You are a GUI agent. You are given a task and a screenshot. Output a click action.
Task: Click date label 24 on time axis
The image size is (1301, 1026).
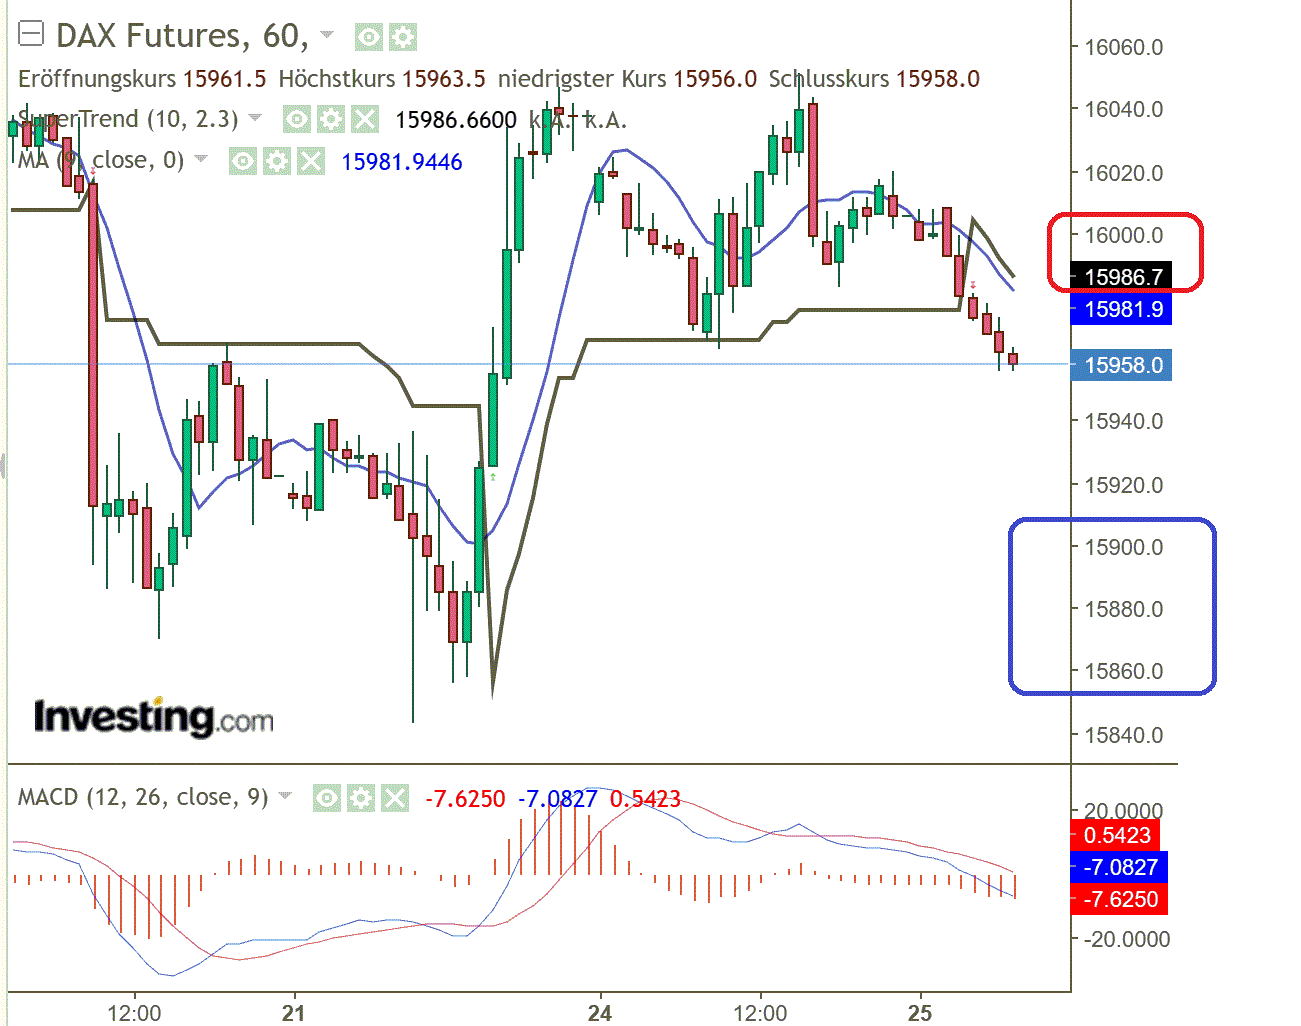(x=599, y=1013)
